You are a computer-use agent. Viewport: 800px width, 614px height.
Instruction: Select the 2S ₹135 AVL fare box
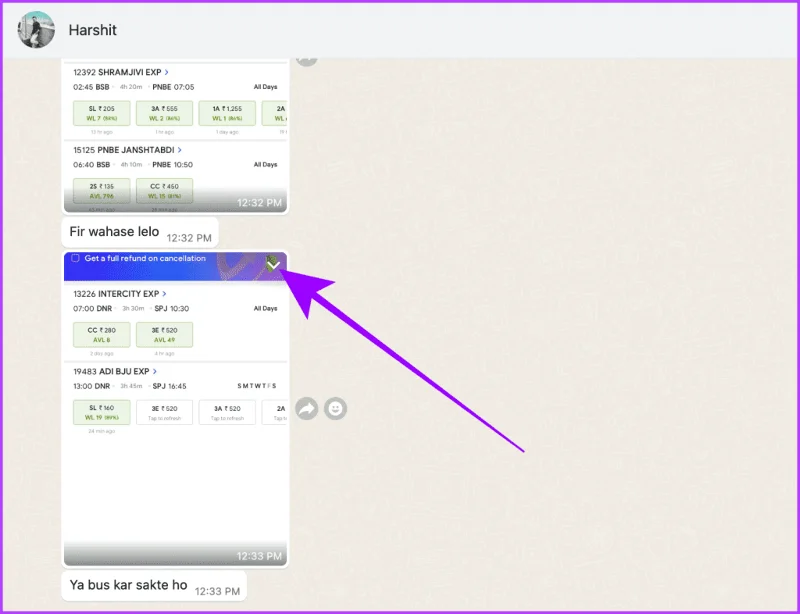click(102, 190)
